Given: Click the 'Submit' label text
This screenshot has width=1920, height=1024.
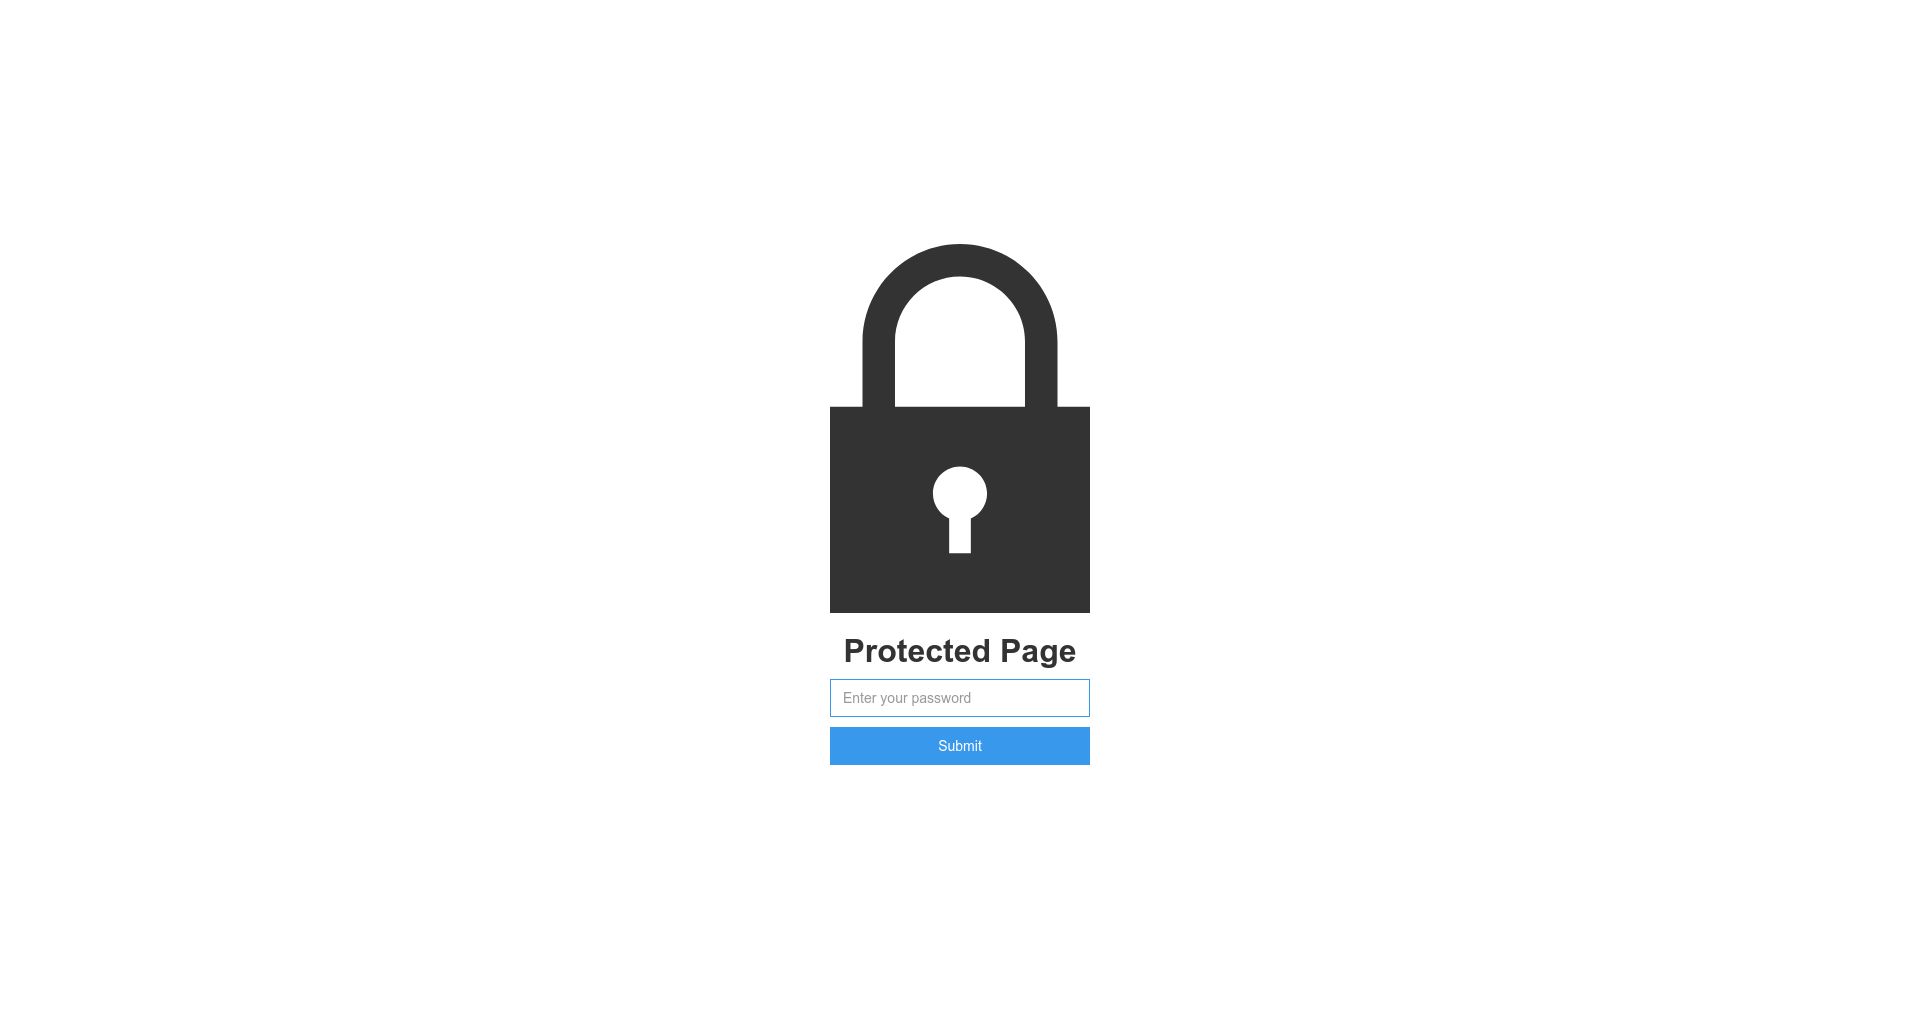Looking at the screenshot, I should click(x=960, y=746).
